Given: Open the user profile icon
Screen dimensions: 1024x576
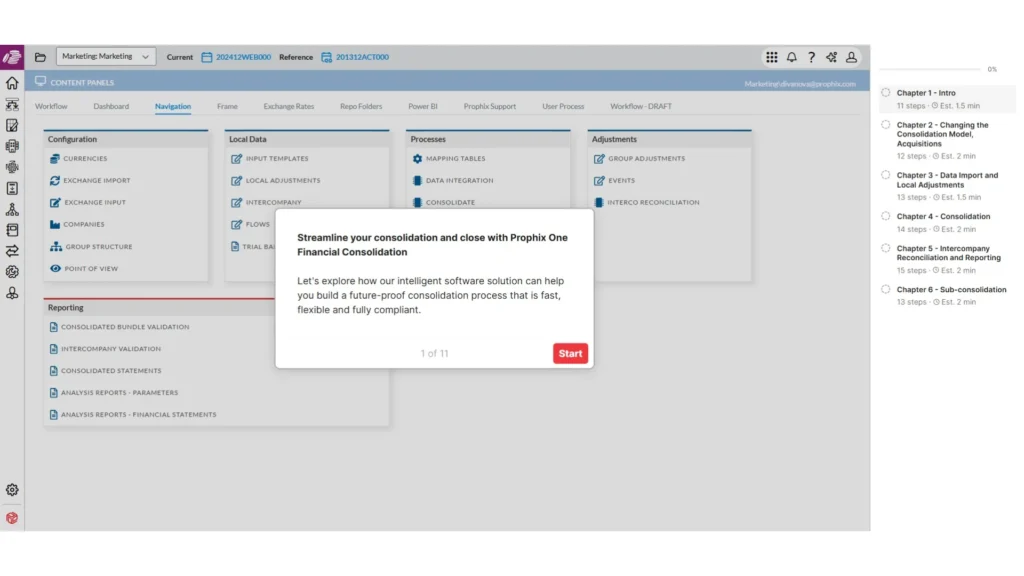Looking at the screenshot, I should click(852, 57).
